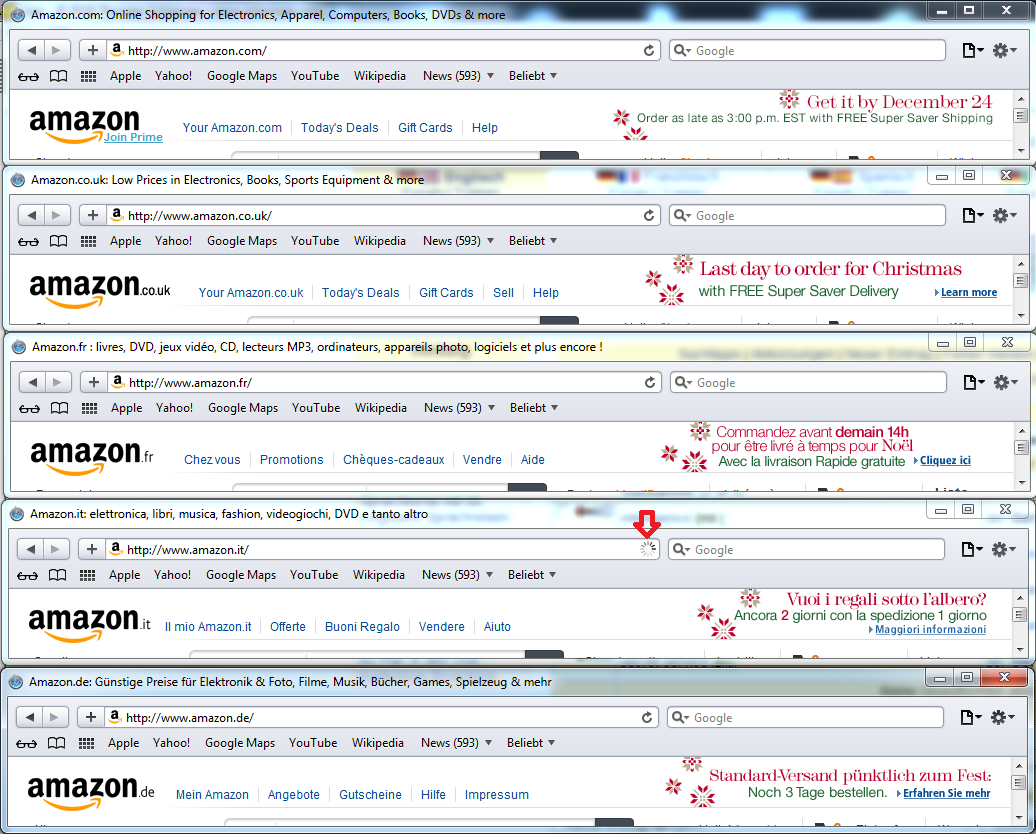This screenshot has width=1036, height=834.
Task: Click Join Prime link
Action: point(133,137)
